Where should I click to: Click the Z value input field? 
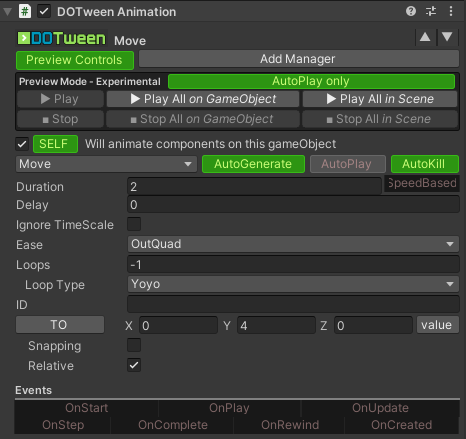(x=373, y=325)
